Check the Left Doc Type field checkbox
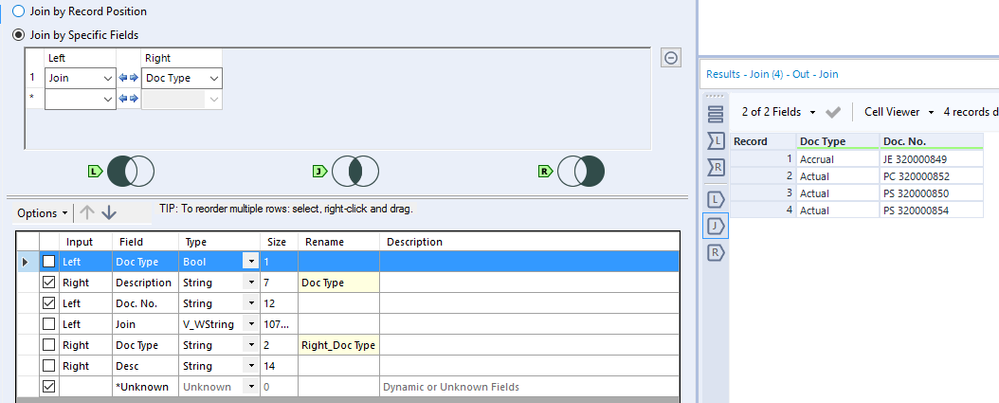The height and width of the screenshot is (403, 999). [x=48, y=262]
